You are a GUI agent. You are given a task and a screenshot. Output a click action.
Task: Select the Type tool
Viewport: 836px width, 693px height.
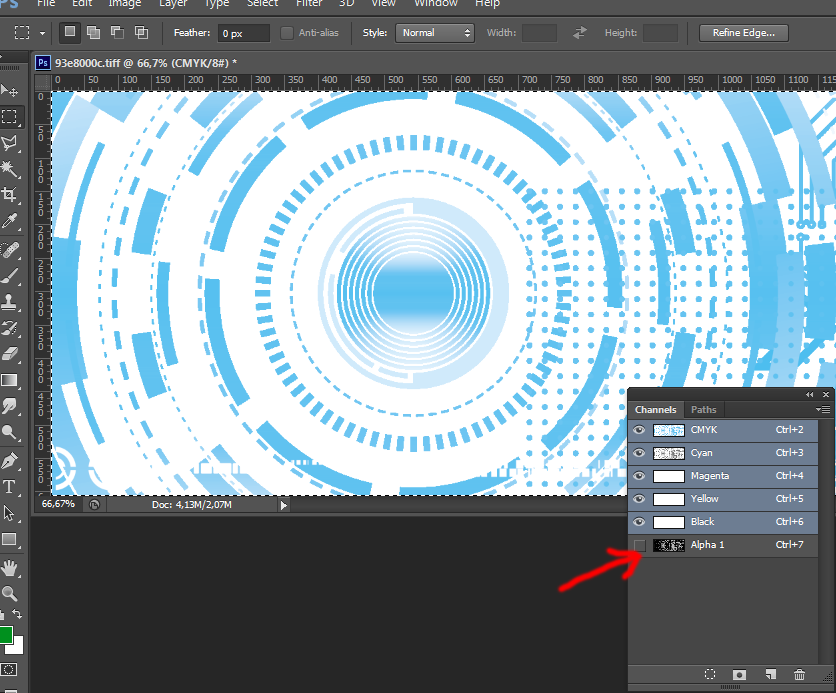point(10,487)
